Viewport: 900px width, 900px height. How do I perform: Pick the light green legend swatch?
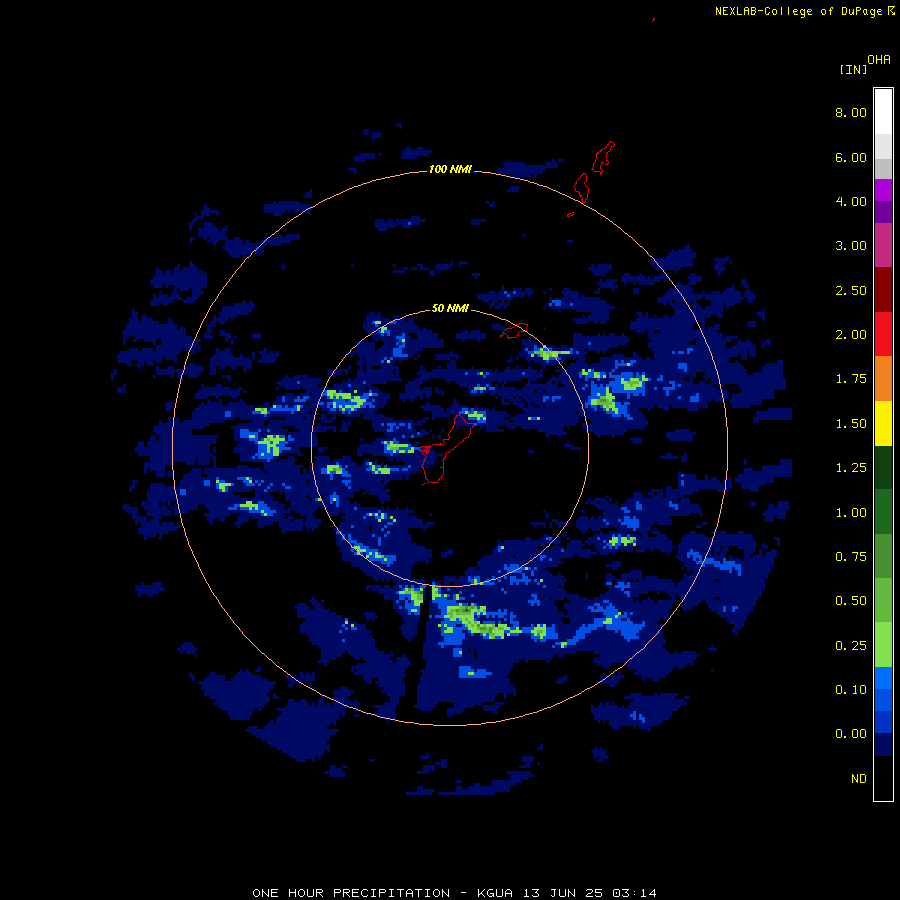click(883, 645)
